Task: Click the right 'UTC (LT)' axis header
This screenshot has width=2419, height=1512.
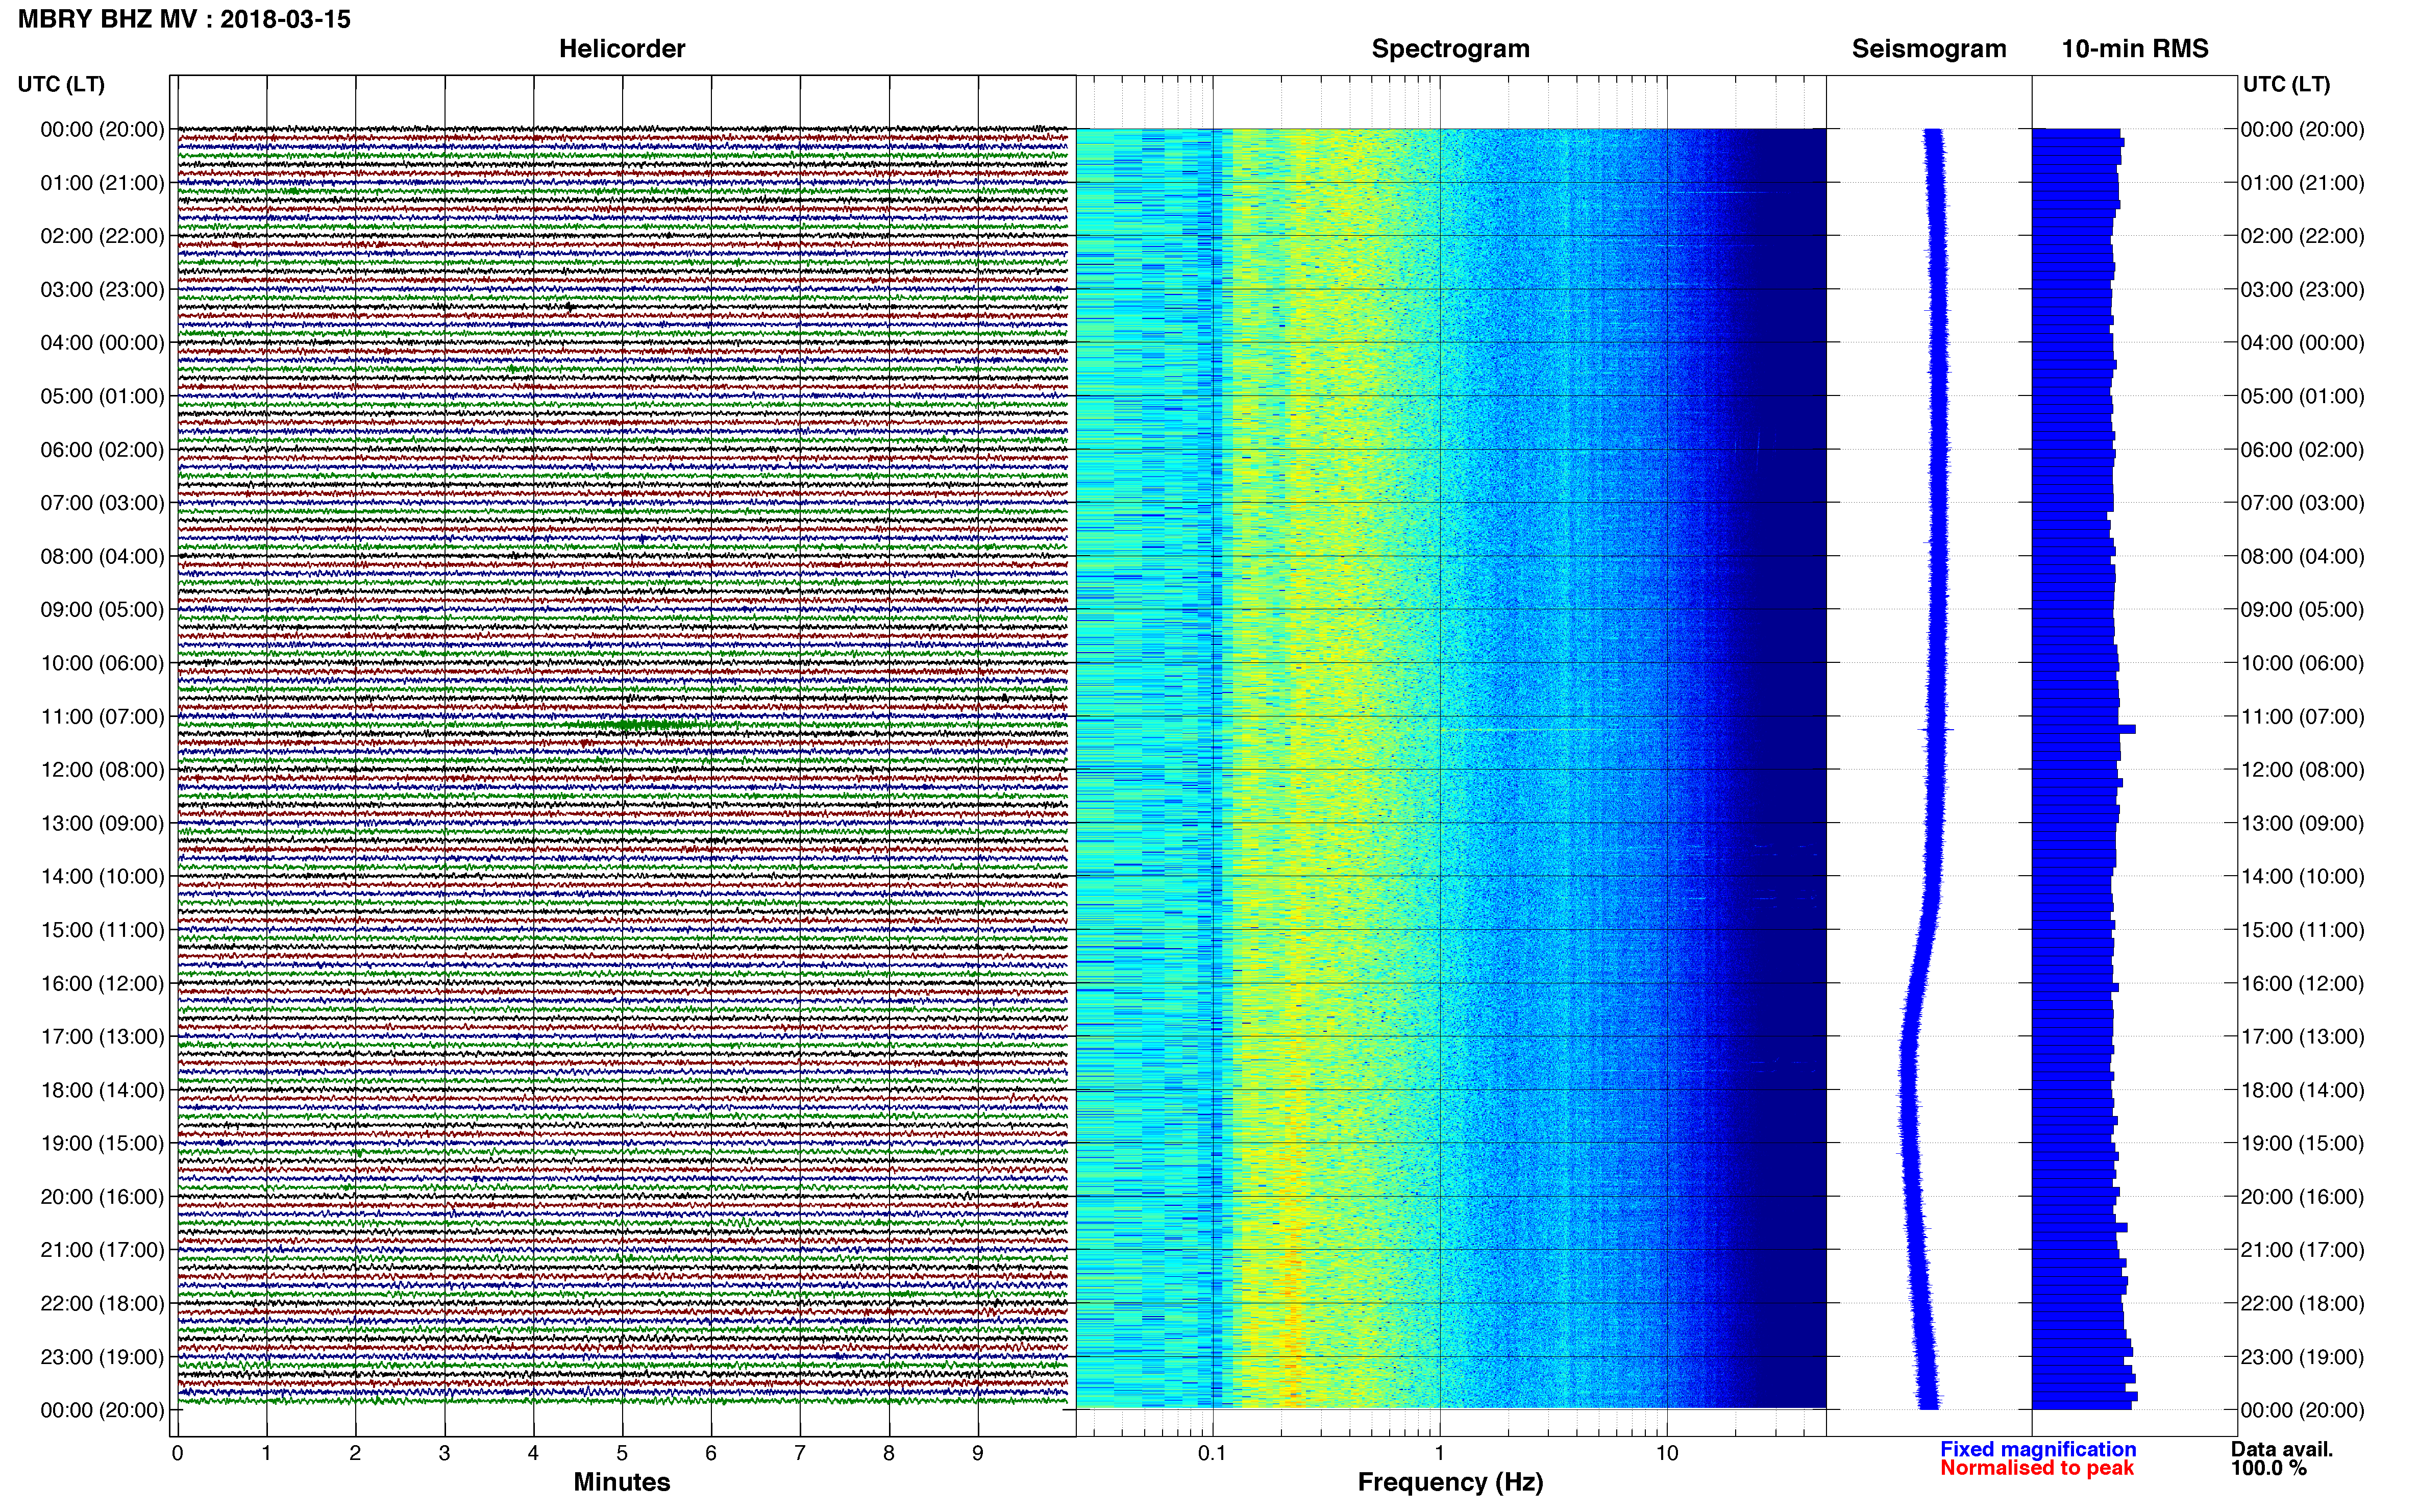Action: pyautogui.click(x=2286, y=84)
